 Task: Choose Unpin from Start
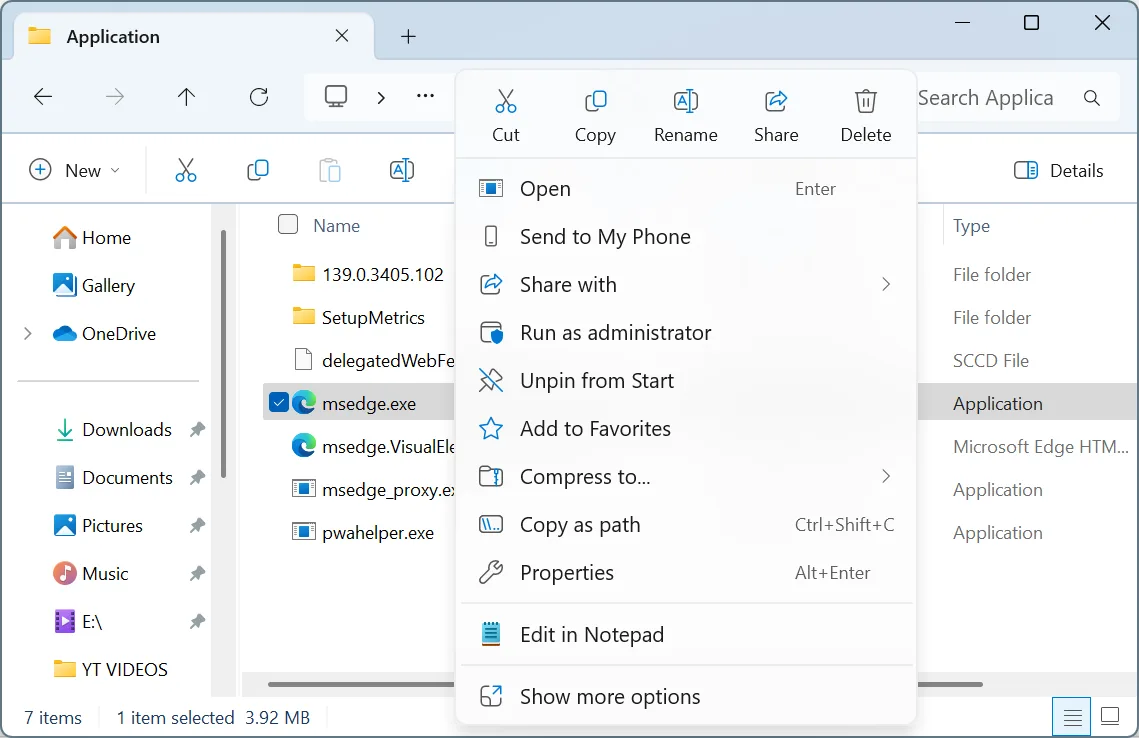(x=686, y=381)
